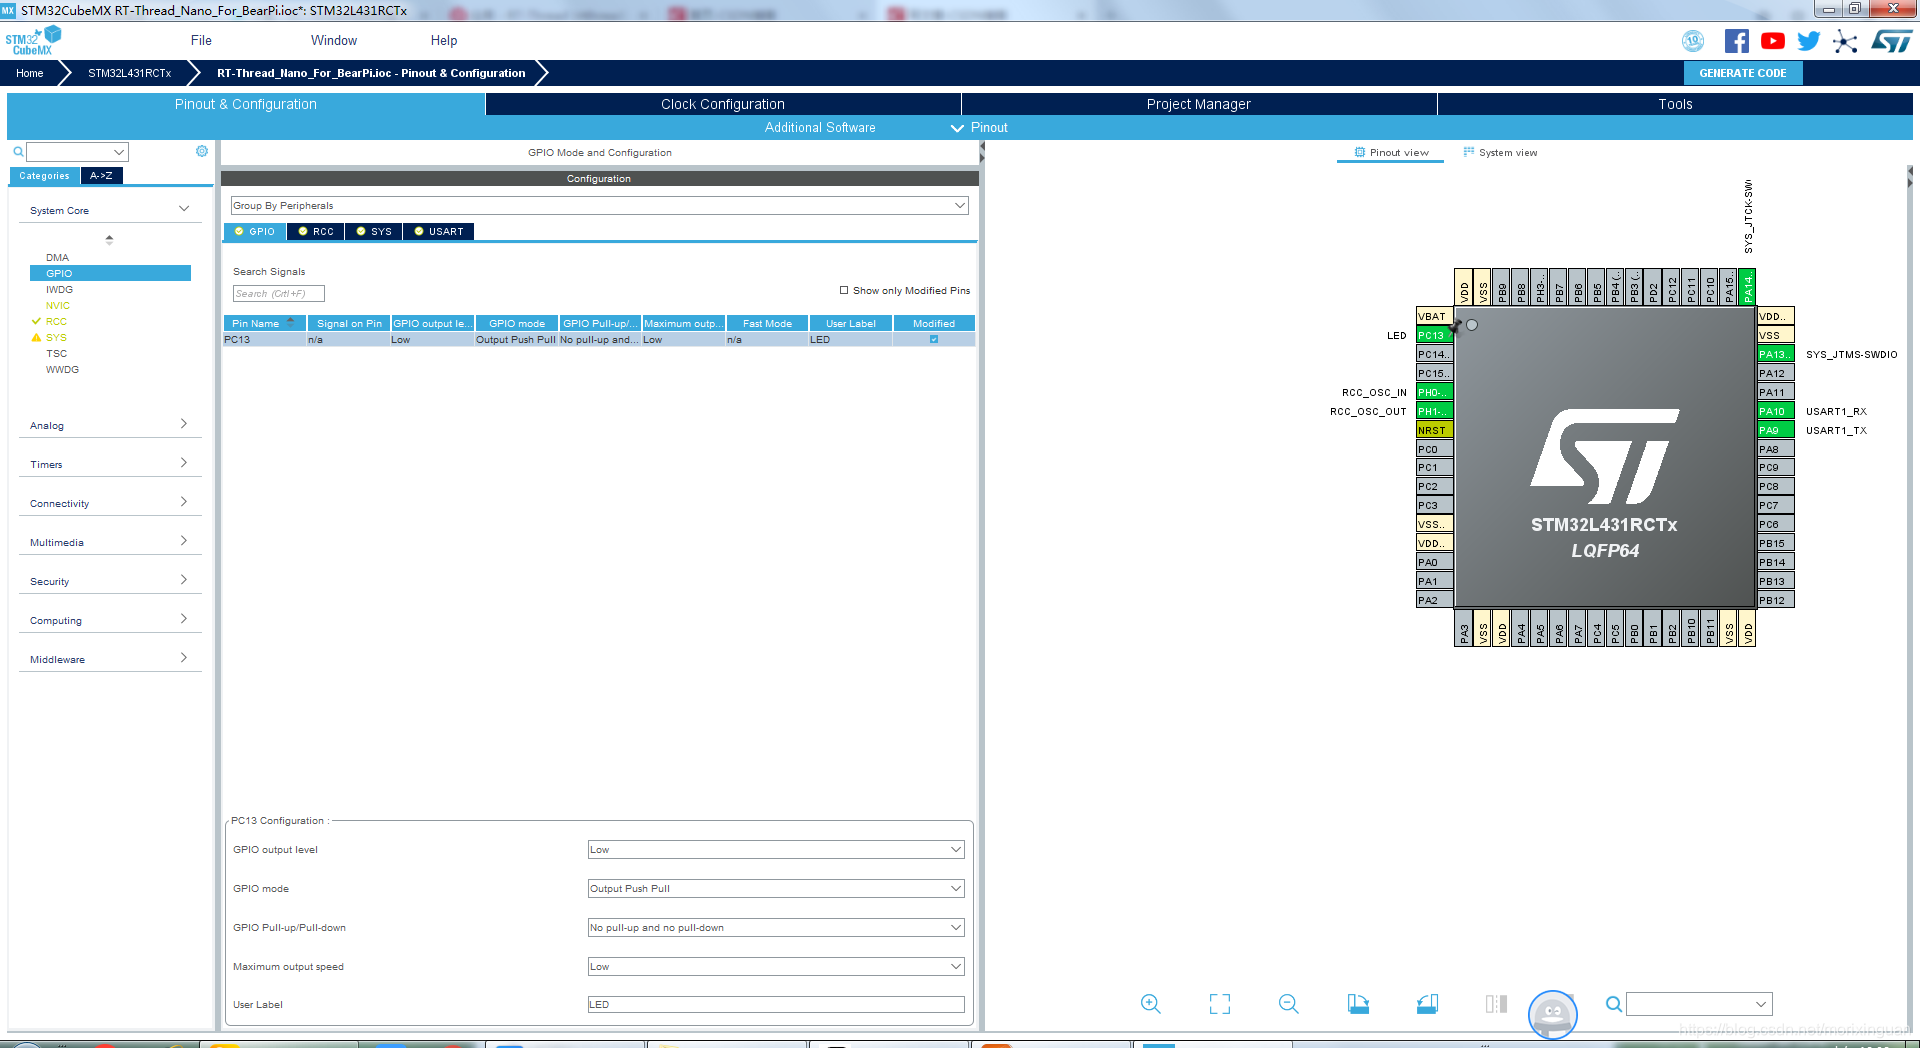Toggle the split view icon
The image size is (1920, 1048).
[1496, 1004]
